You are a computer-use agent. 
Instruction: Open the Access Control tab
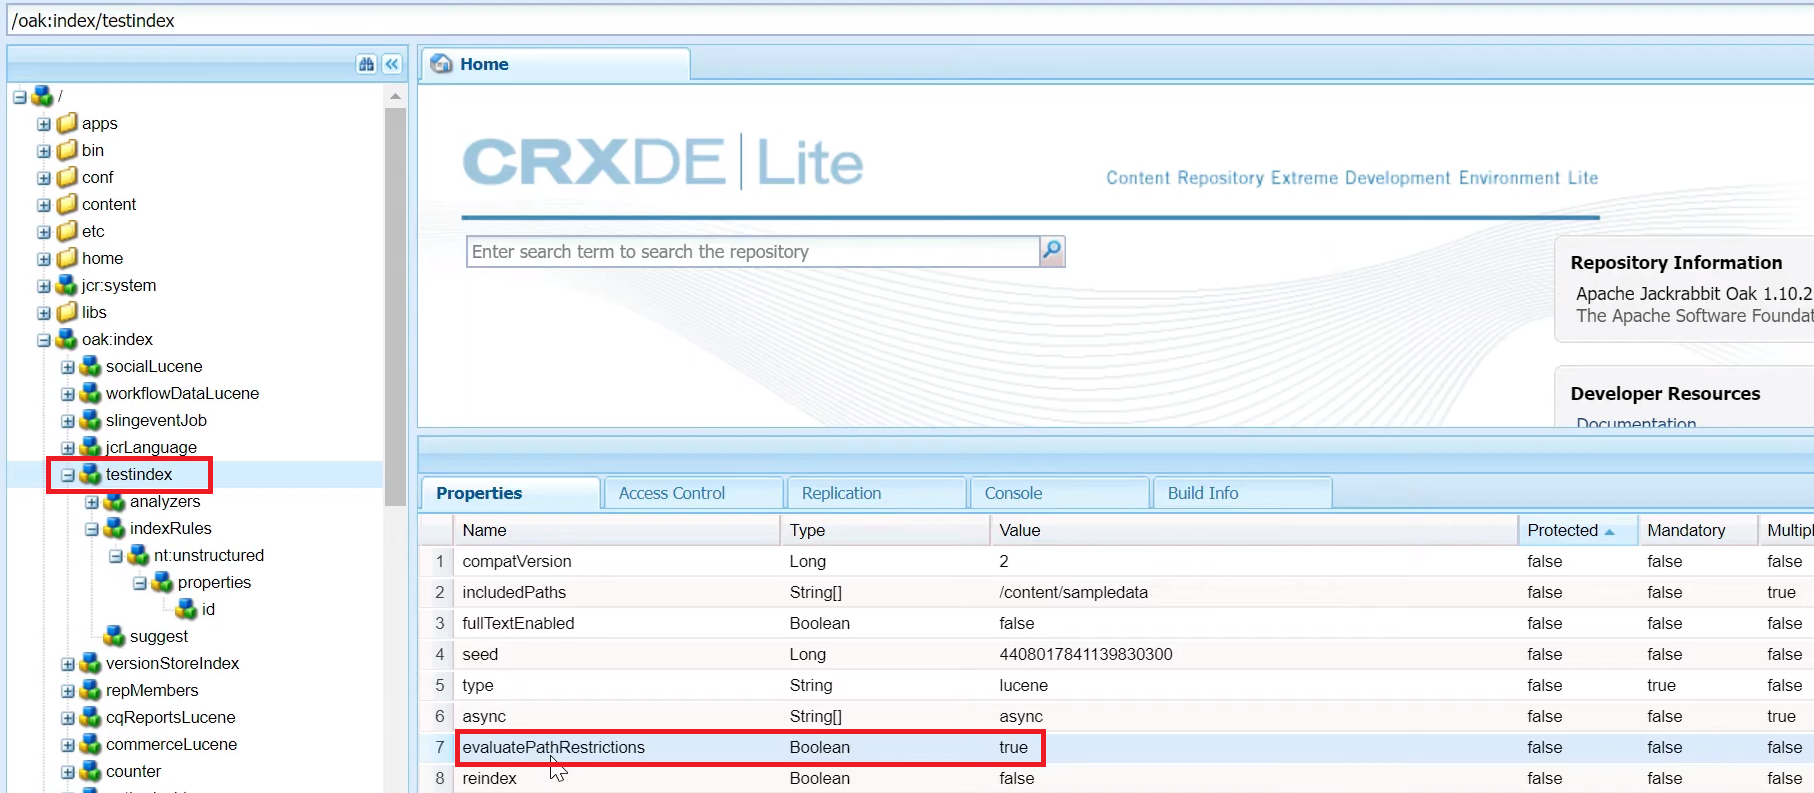[694, 493]
